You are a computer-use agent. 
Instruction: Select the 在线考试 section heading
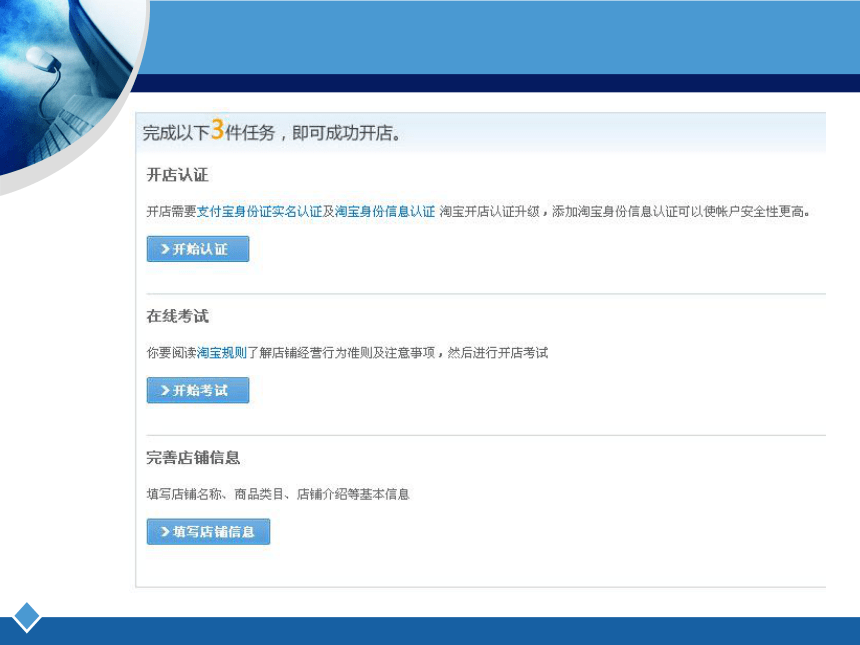click(x=177, y=316)
